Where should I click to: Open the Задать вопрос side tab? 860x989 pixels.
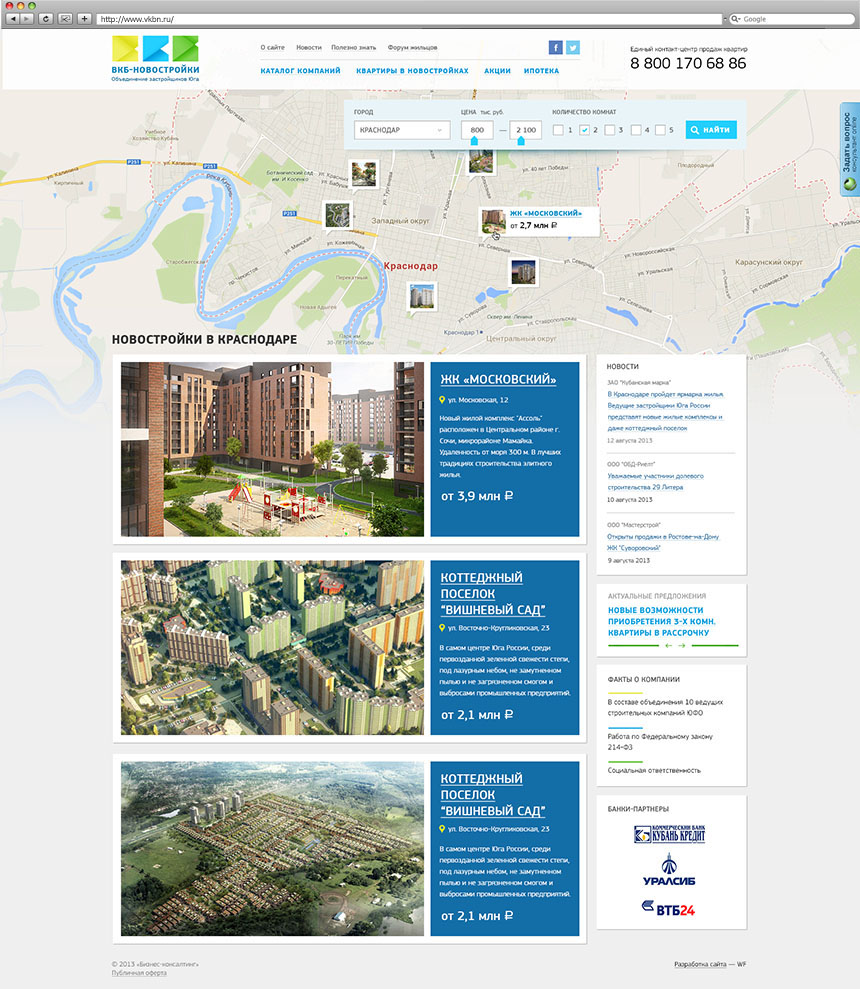[850, 148]
